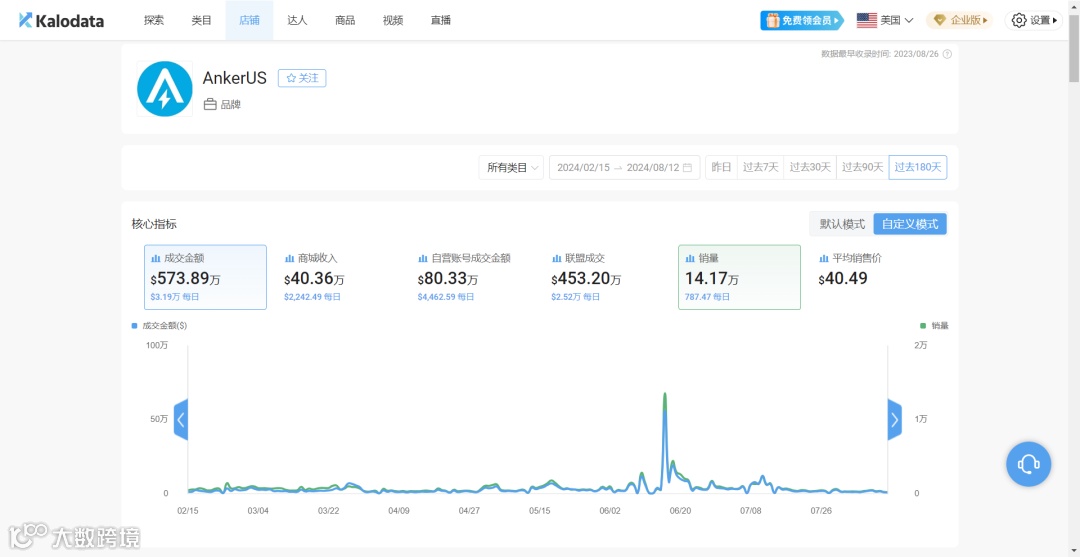The image size is (1080, 557).
Task: Click the diamond icon on 企业版
Action: [x=940, y=21]
